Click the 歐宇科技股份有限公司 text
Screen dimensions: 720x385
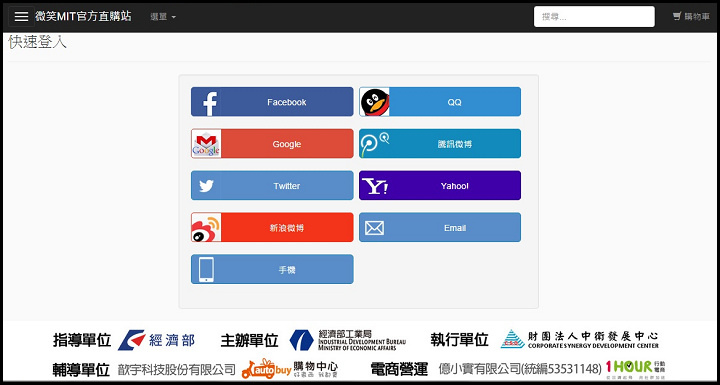(177, 369)
